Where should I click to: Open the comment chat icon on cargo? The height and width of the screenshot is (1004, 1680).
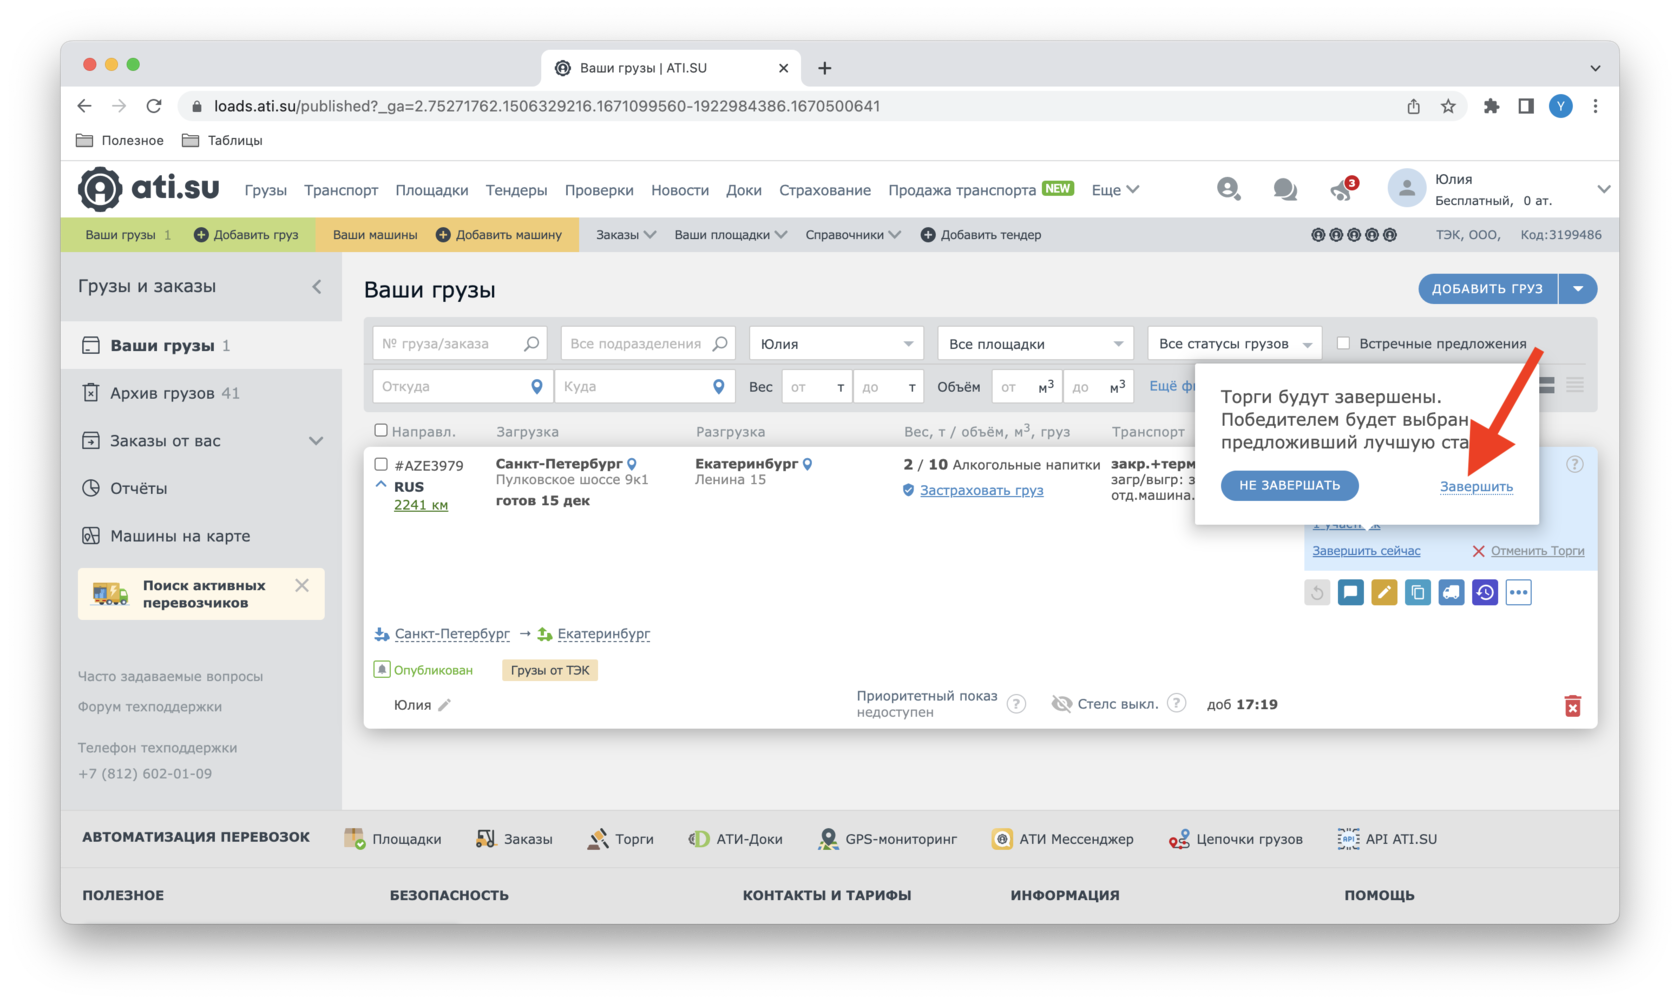pyautogui.click(x=1350, y=593)
